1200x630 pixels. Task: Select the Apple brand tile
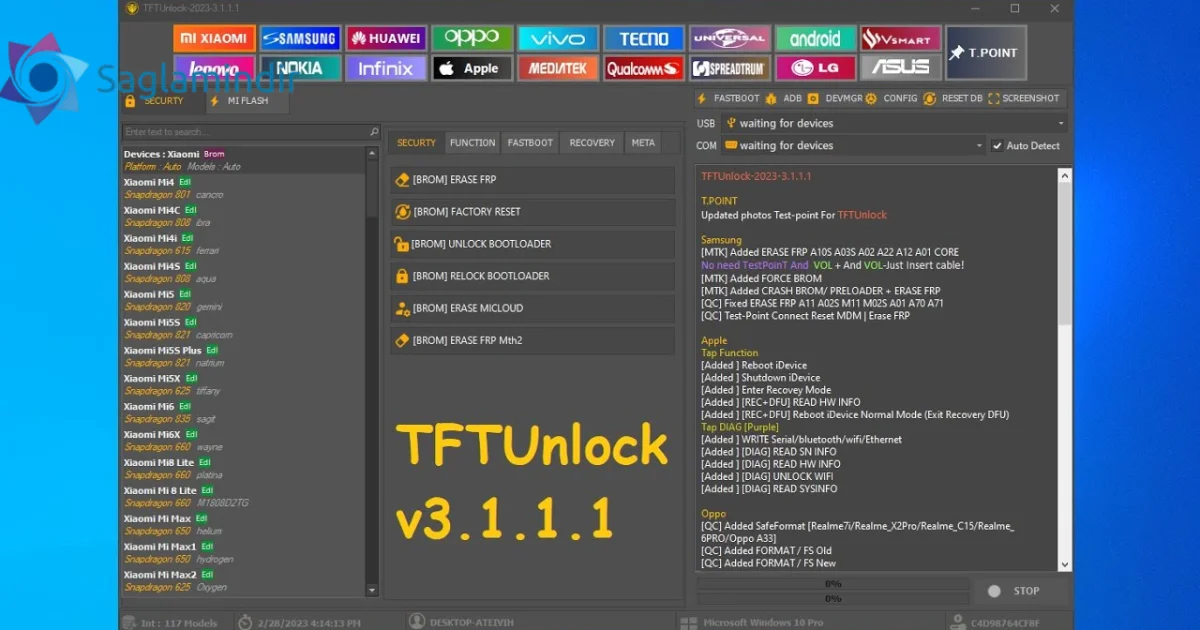[x=472, y=68]
